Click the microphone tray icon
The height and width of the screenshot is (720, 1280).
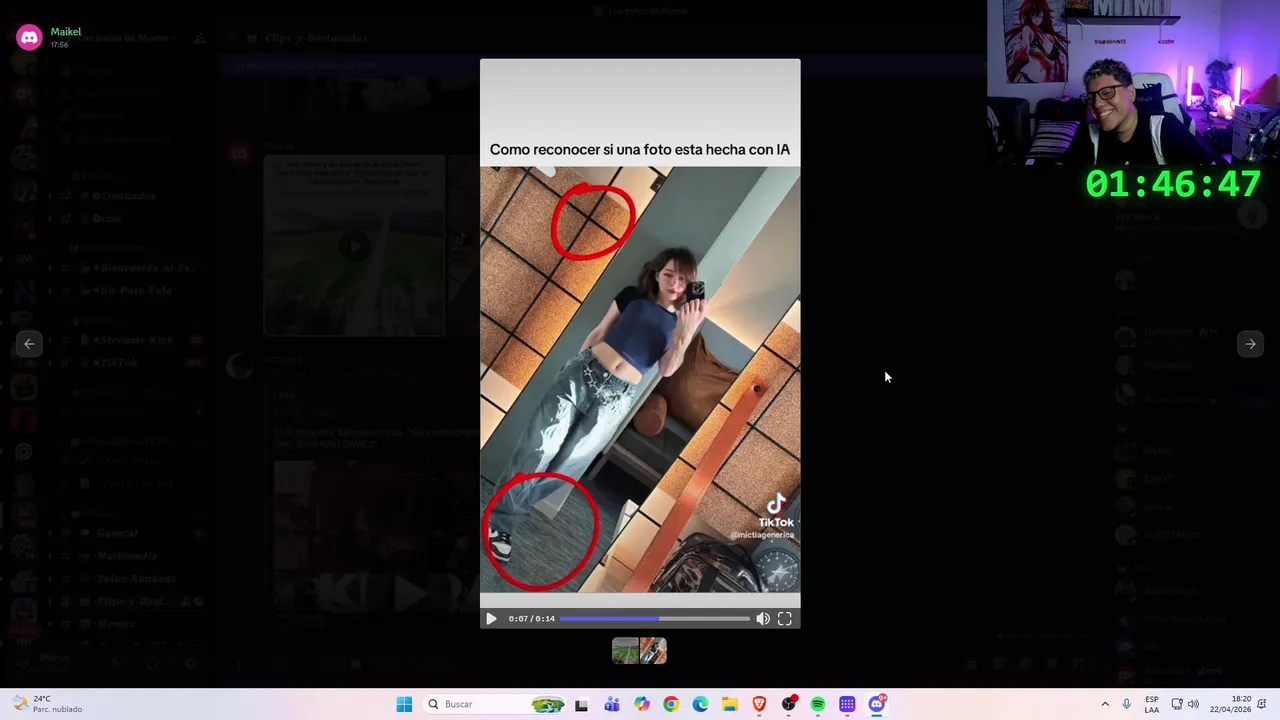1127,704
